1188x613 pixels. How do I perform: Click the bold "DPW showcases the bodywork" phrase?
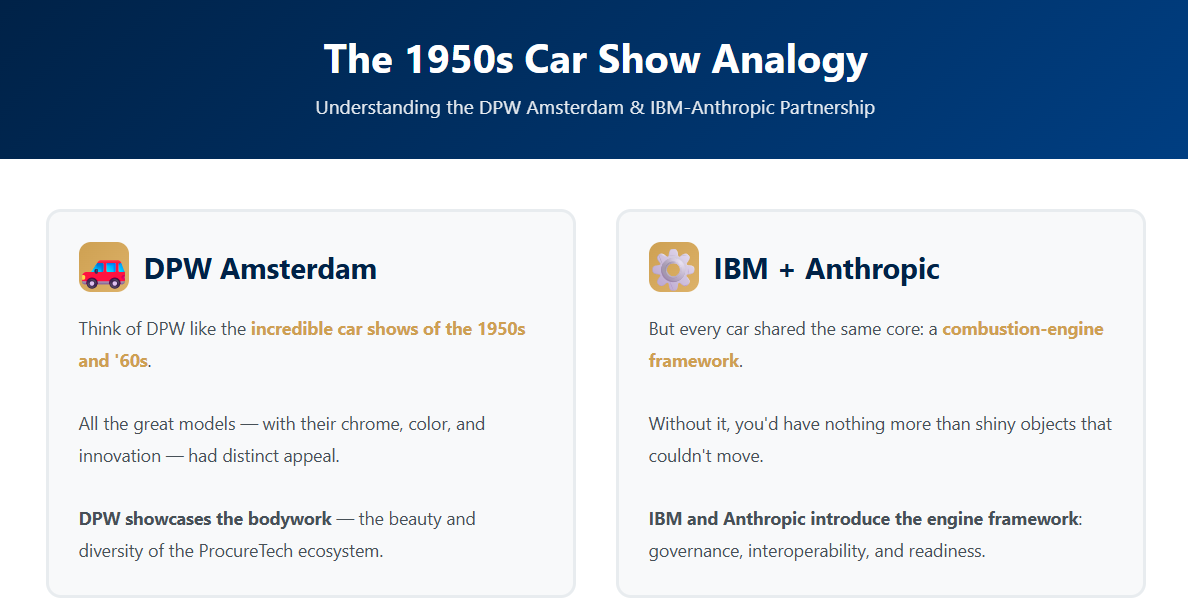[x=205, y=519]
